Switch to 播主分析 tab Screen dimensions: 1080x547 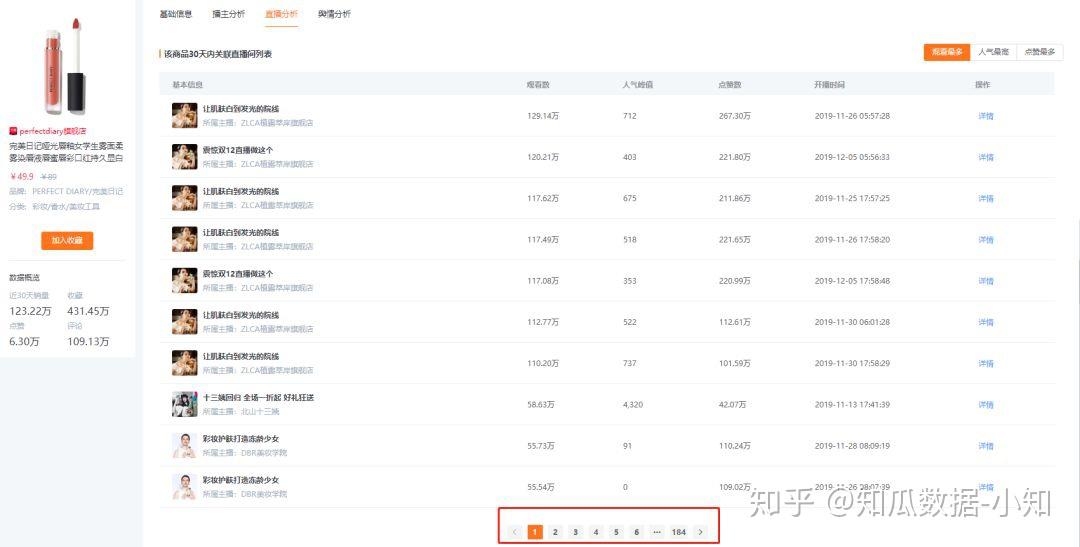229,14
